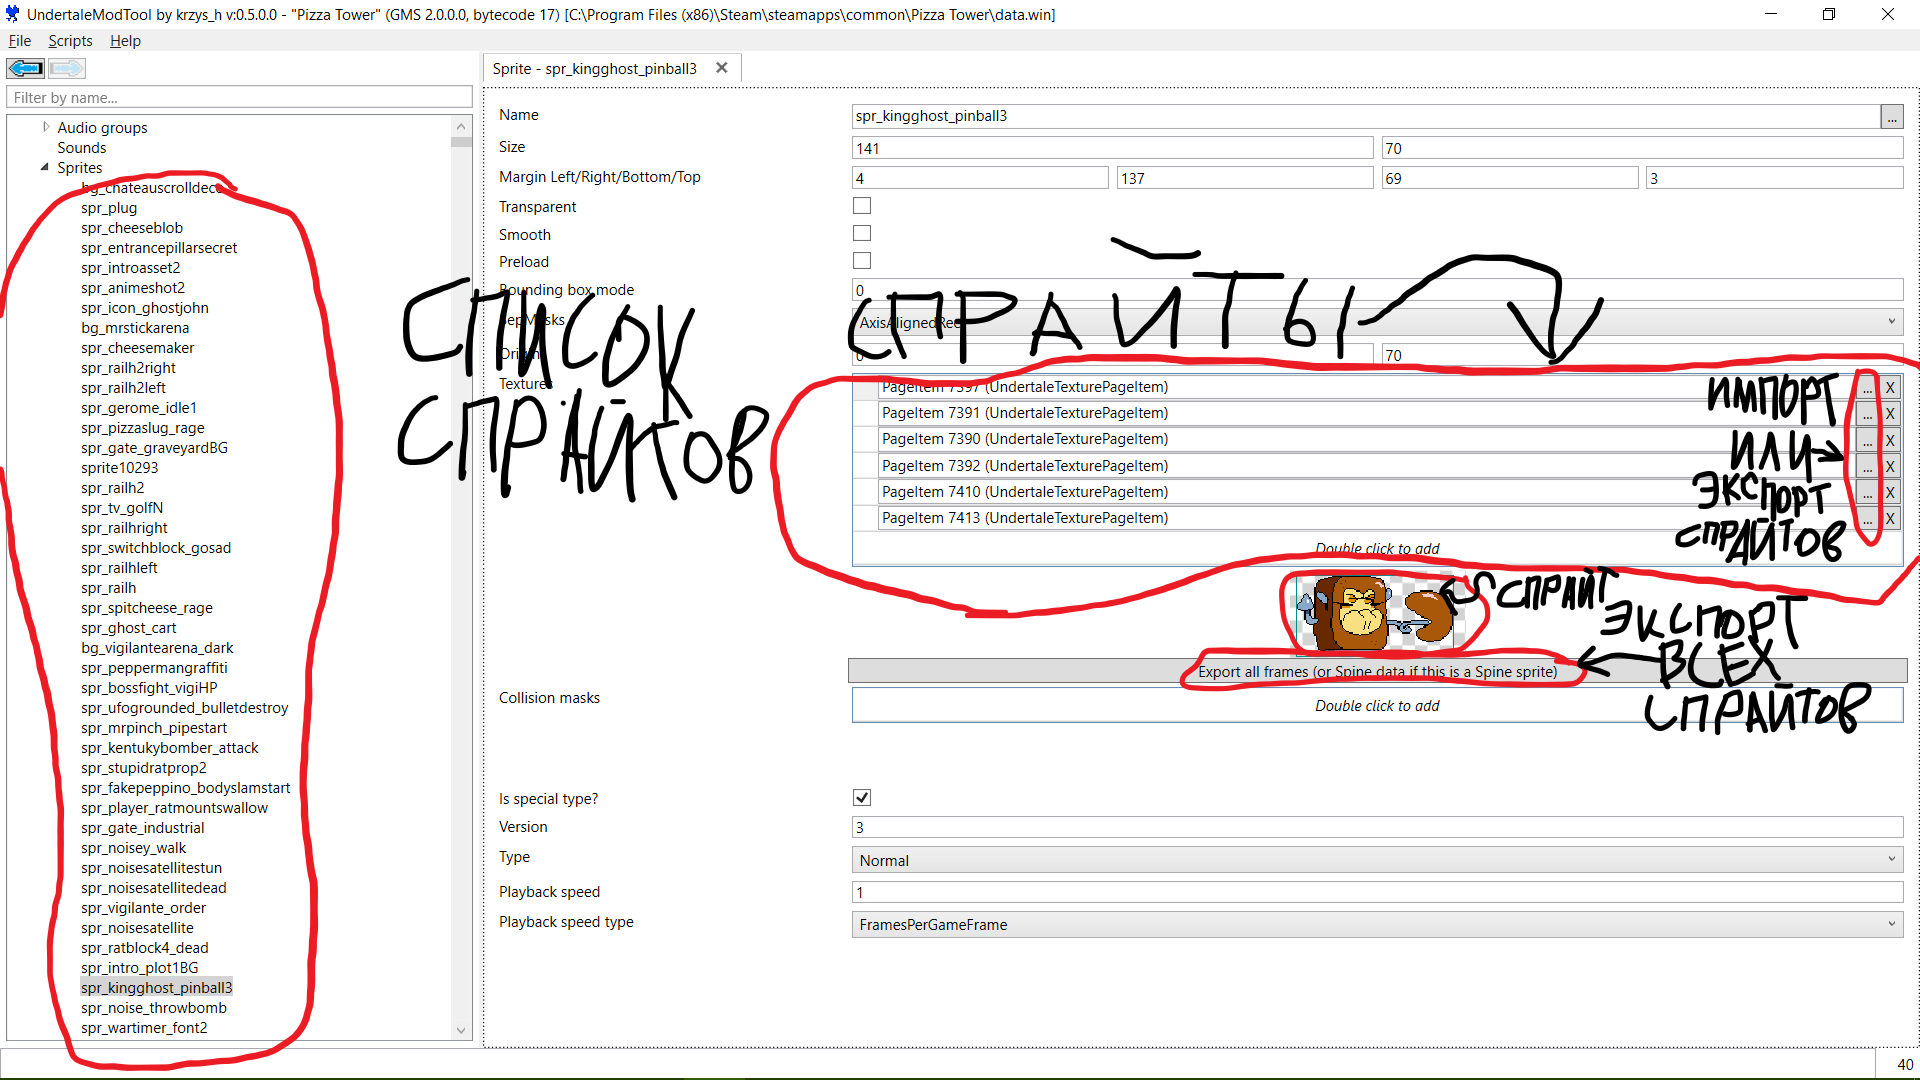Toggle the Smooth checkbox
This screenshot has height=1080, width=1920.
point(862,234)
